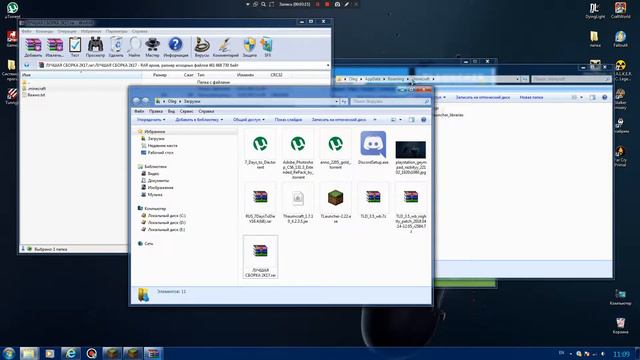Select Сеть in the navigation pane

[x=149, y=243]
